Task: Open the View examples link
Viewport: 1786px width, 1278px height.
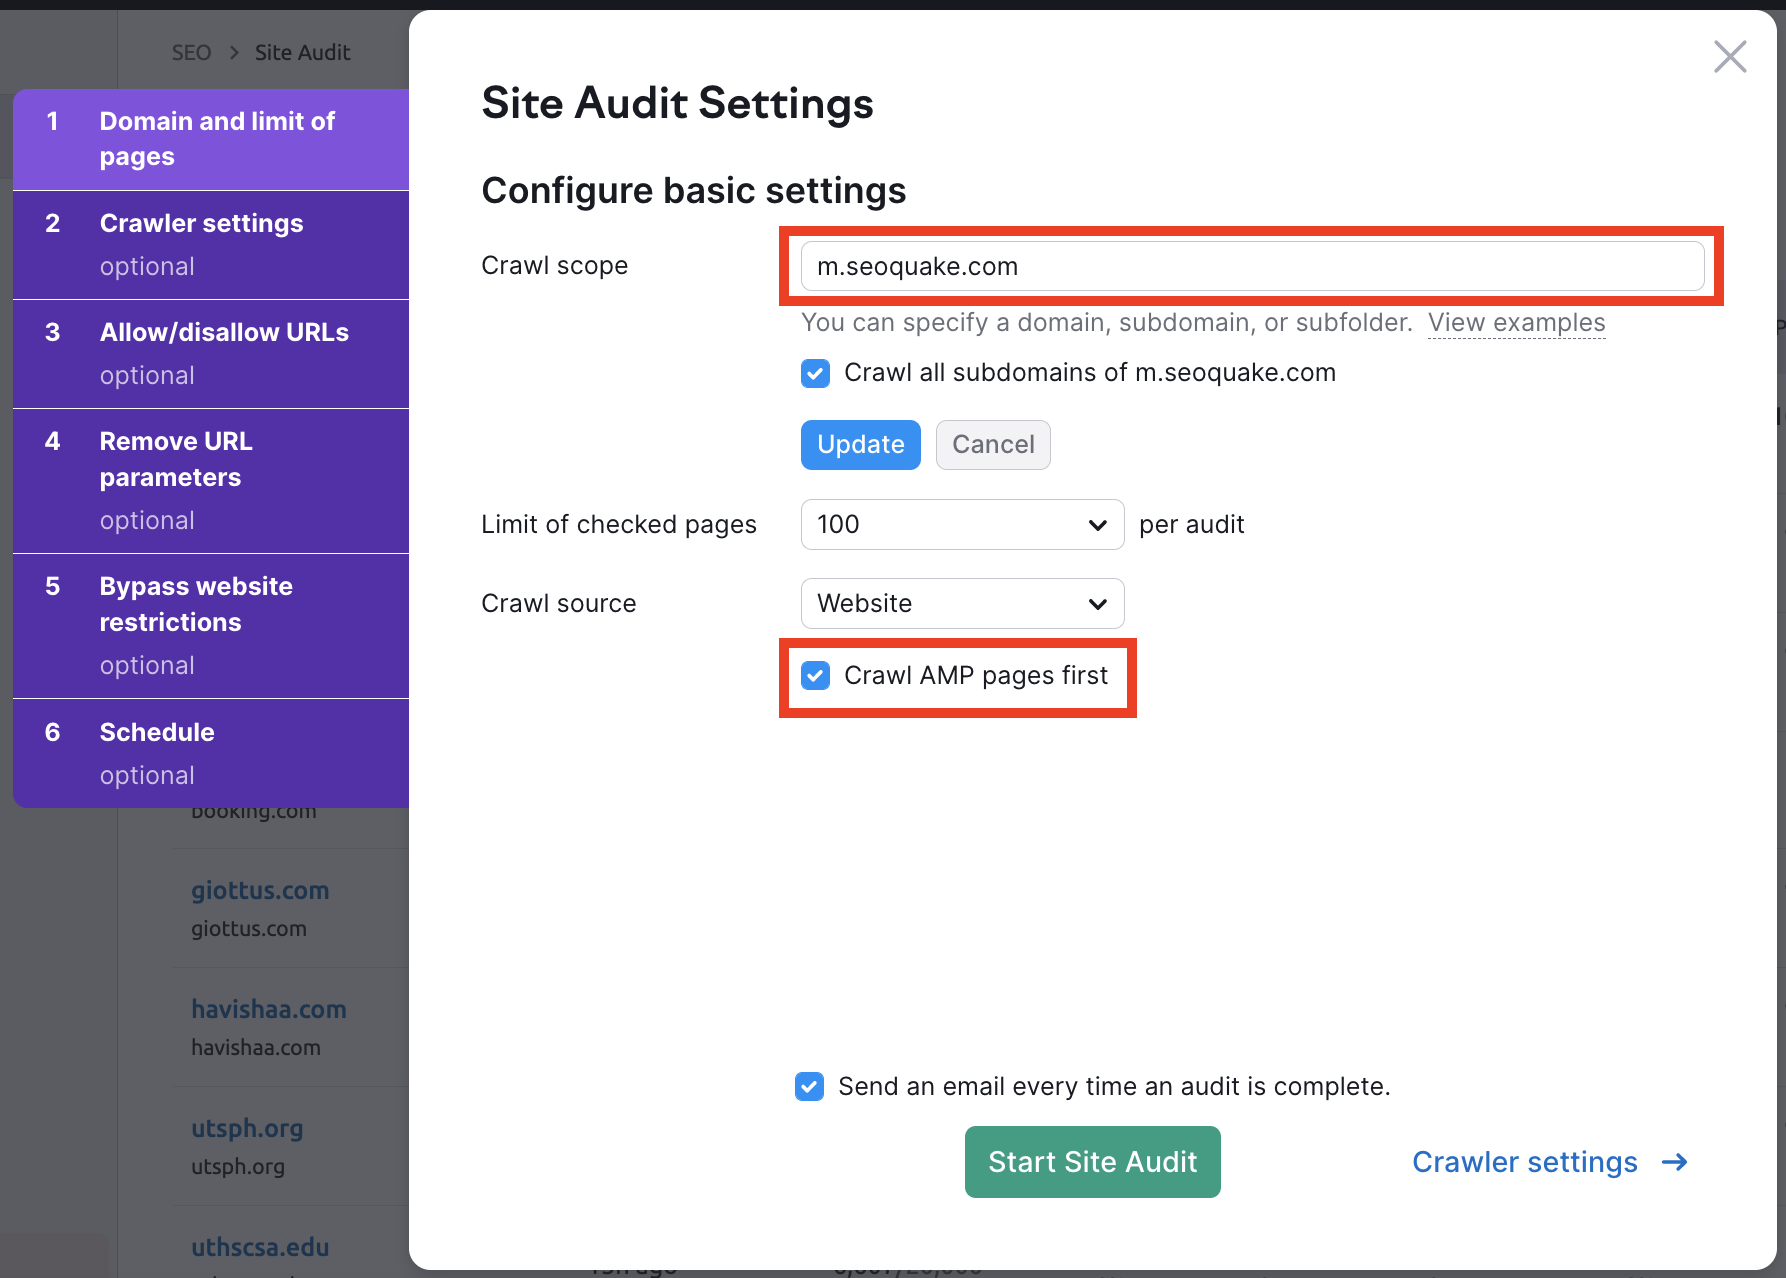Action: (1516, 323)
